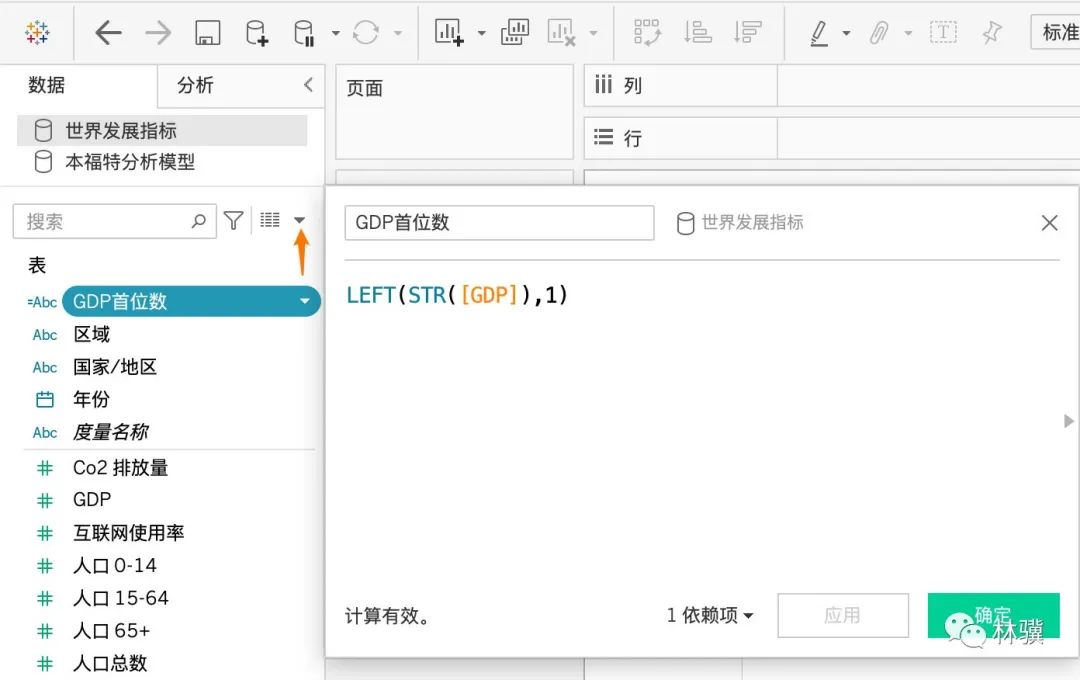Click the save disk icon
The height and width of the screenshot is (680, 1080).
[207, 32]
